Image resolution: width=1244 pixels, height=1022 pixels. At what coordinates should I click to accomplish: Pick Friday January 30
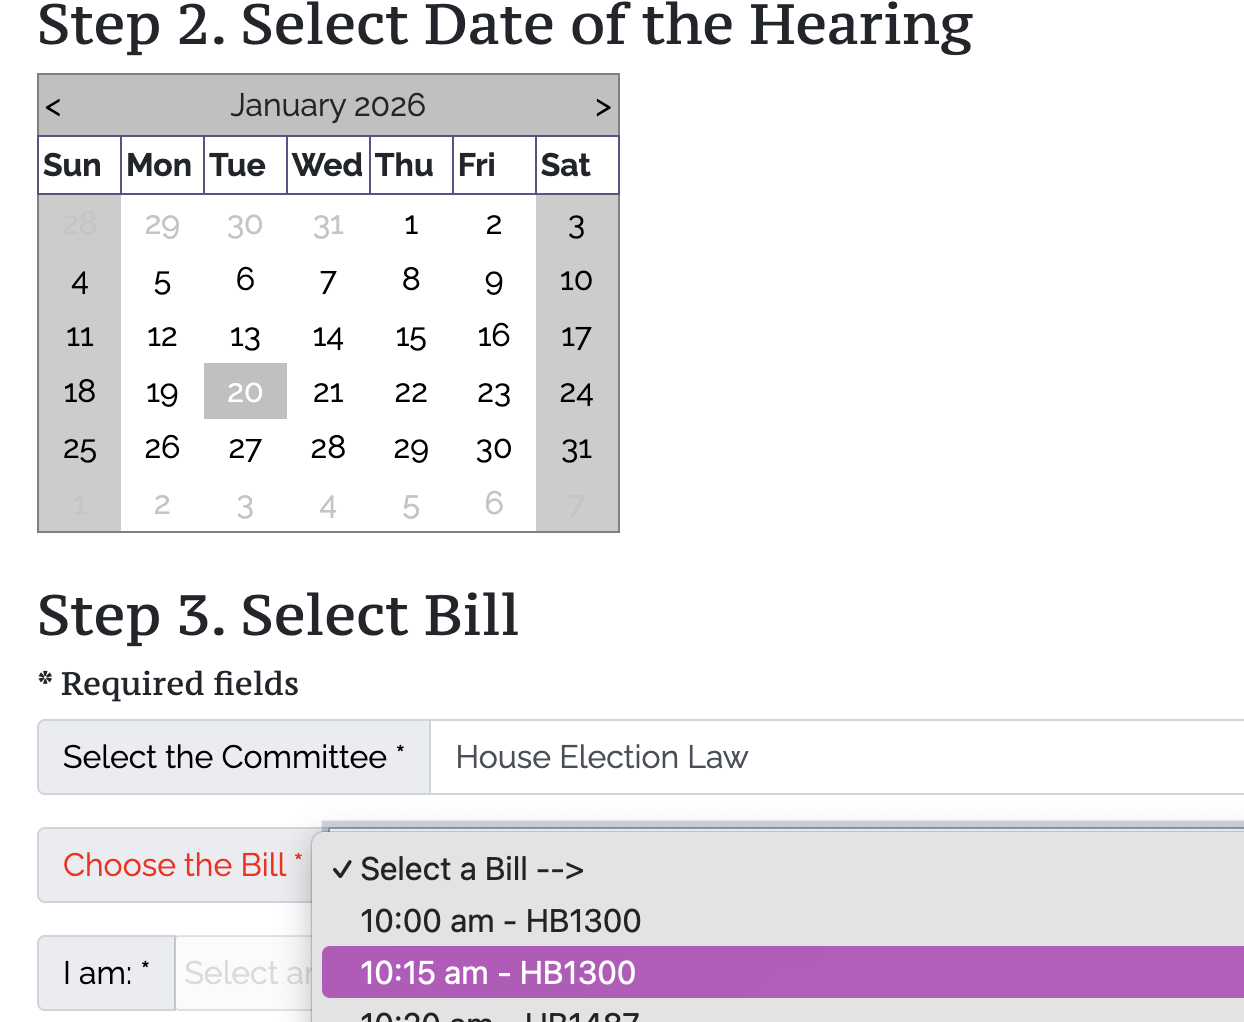pos(494,448)
